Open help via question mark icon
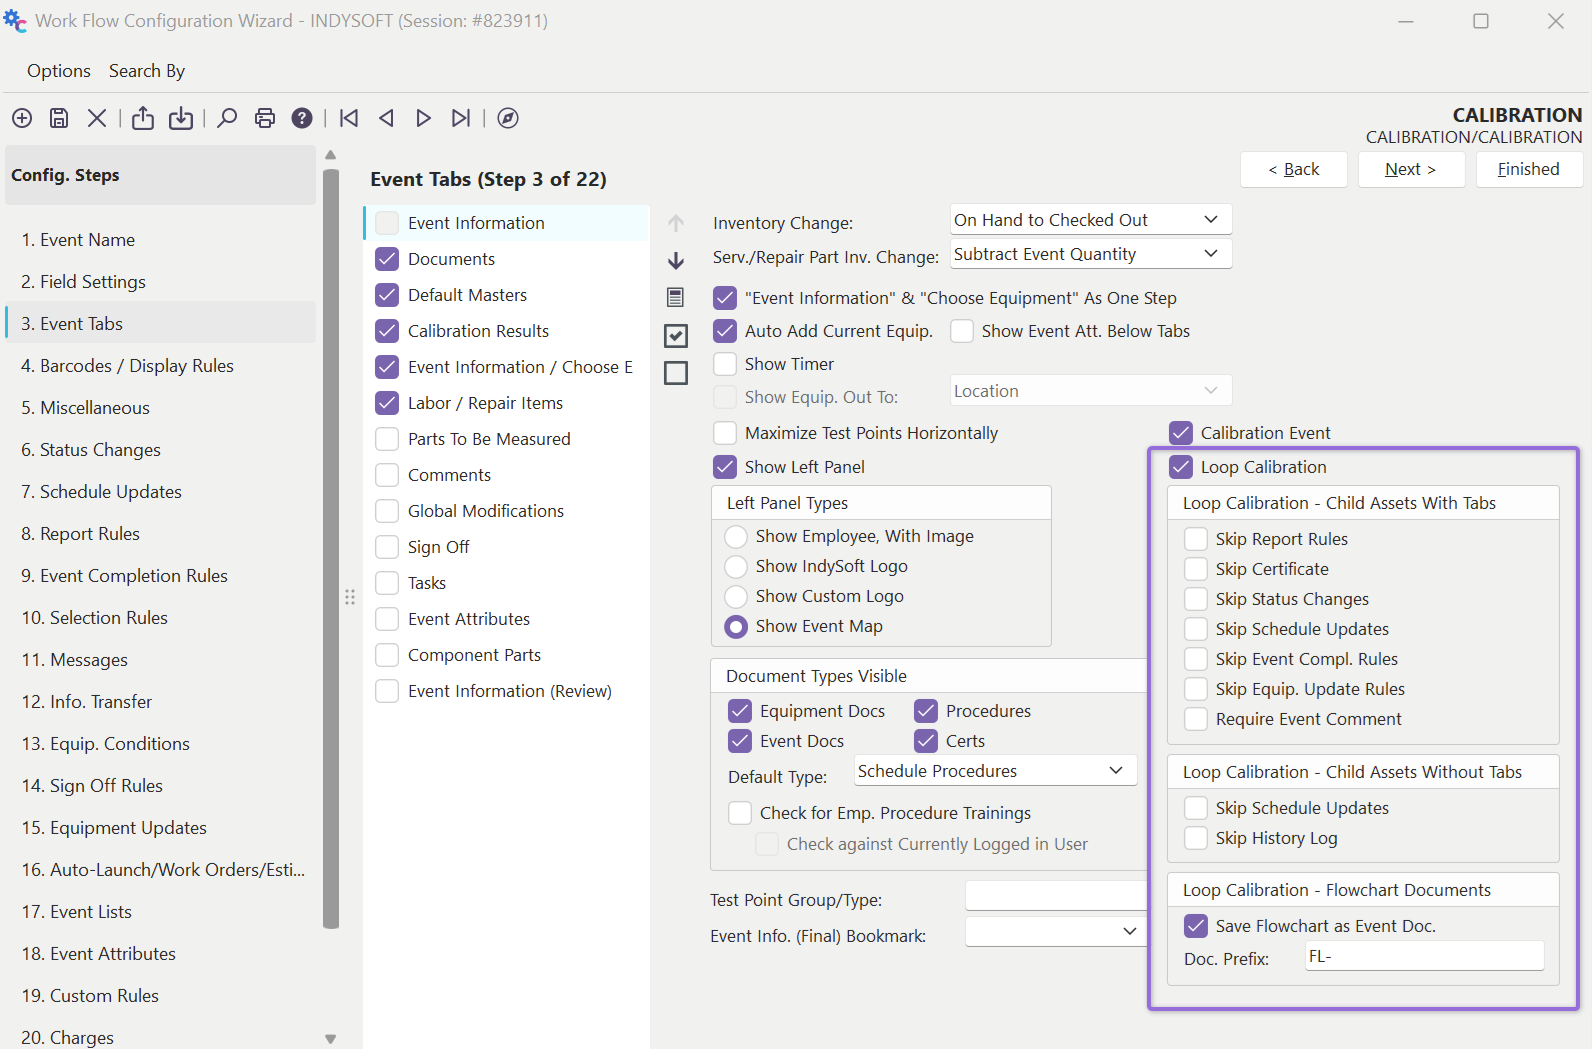 (302, 118)
